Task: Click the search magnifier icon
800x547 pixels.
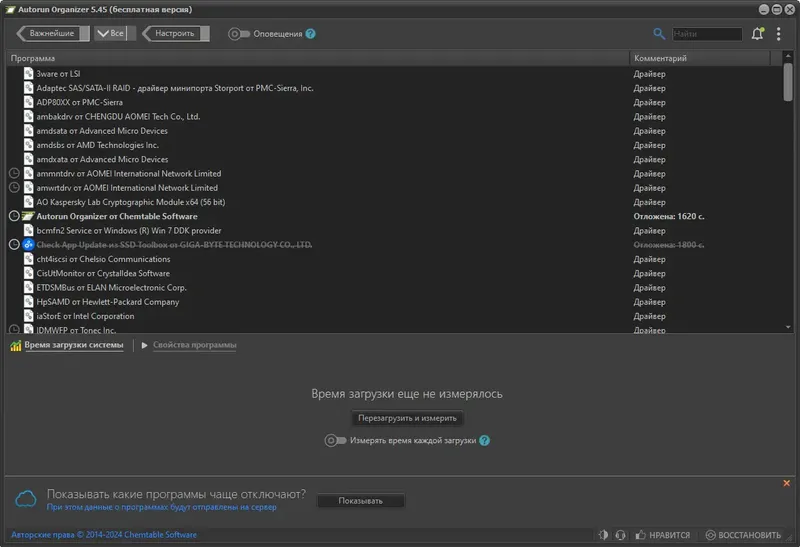Action: (x=659, y=34)
